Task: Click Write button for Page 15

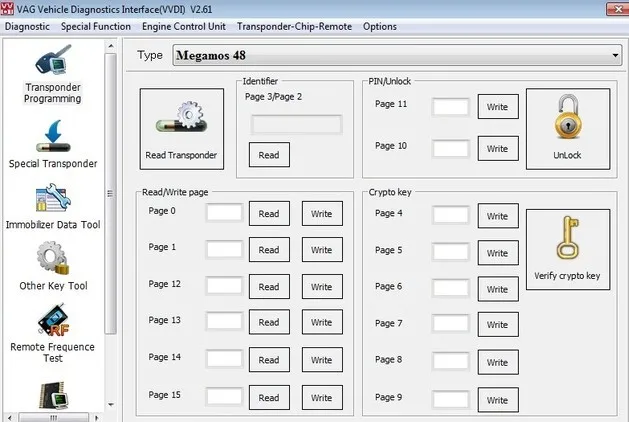Action: tap(322, 398)
